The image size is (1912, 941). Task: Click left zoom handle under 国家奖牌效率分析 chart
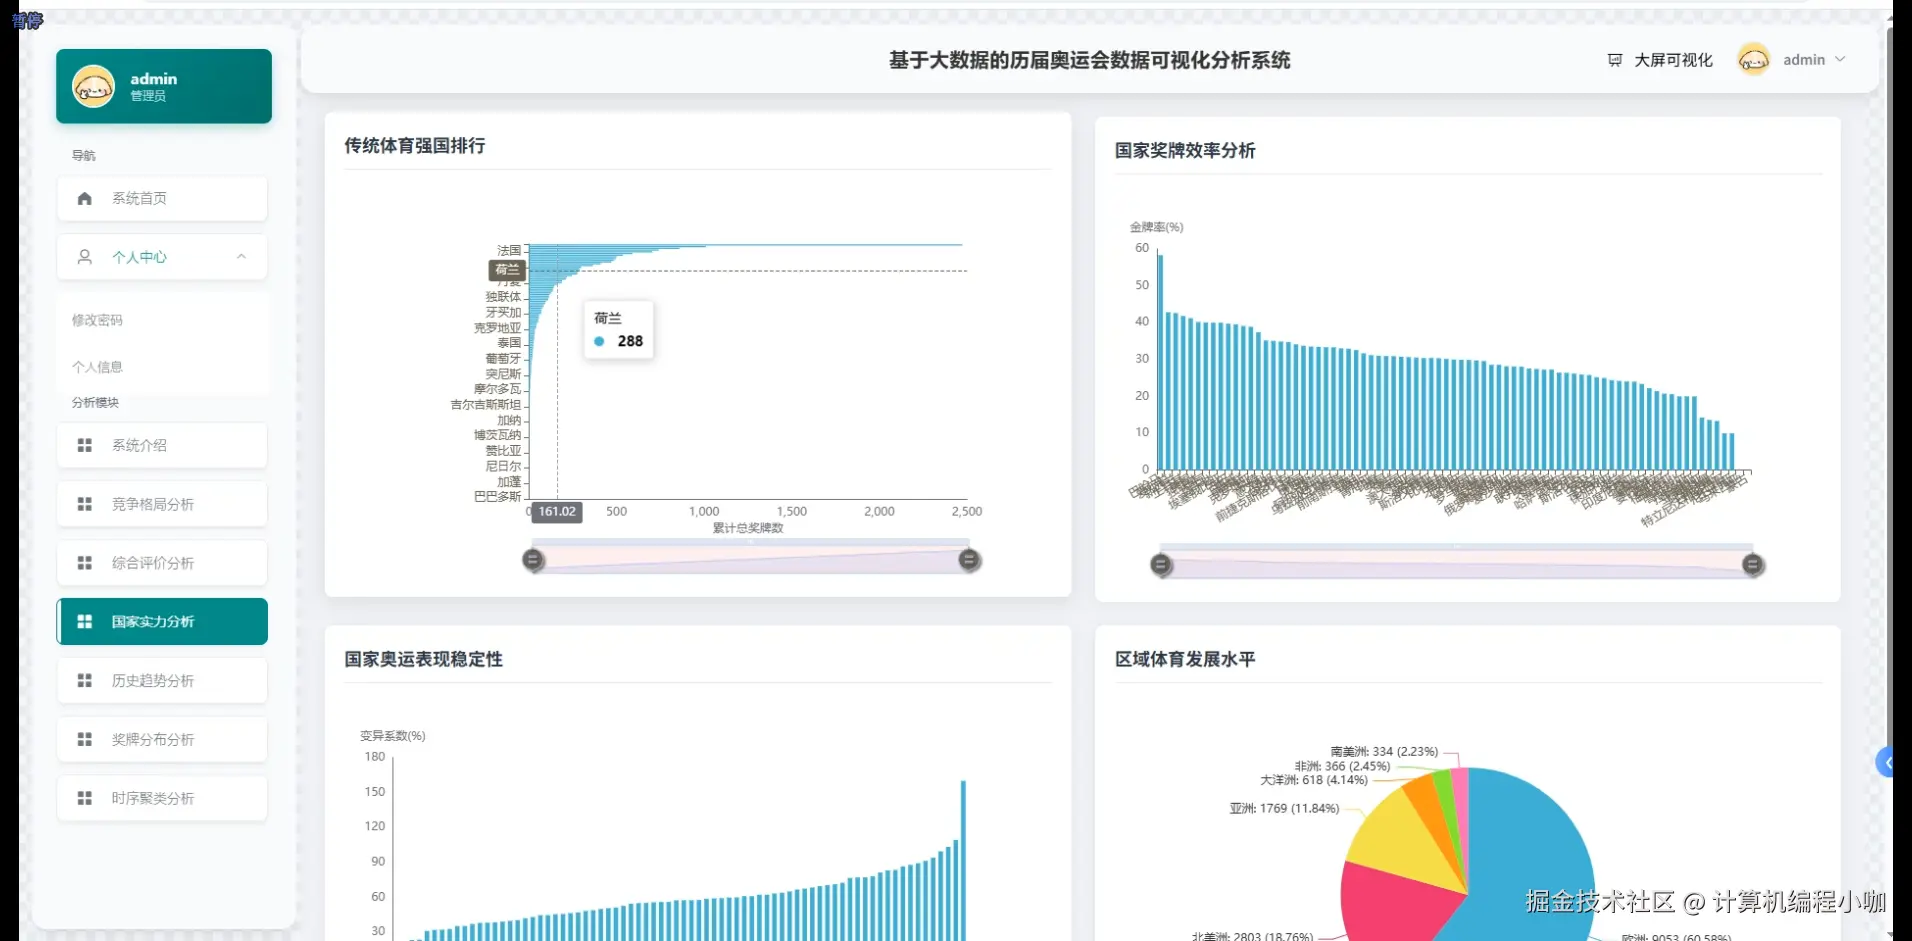(1161, 565)
